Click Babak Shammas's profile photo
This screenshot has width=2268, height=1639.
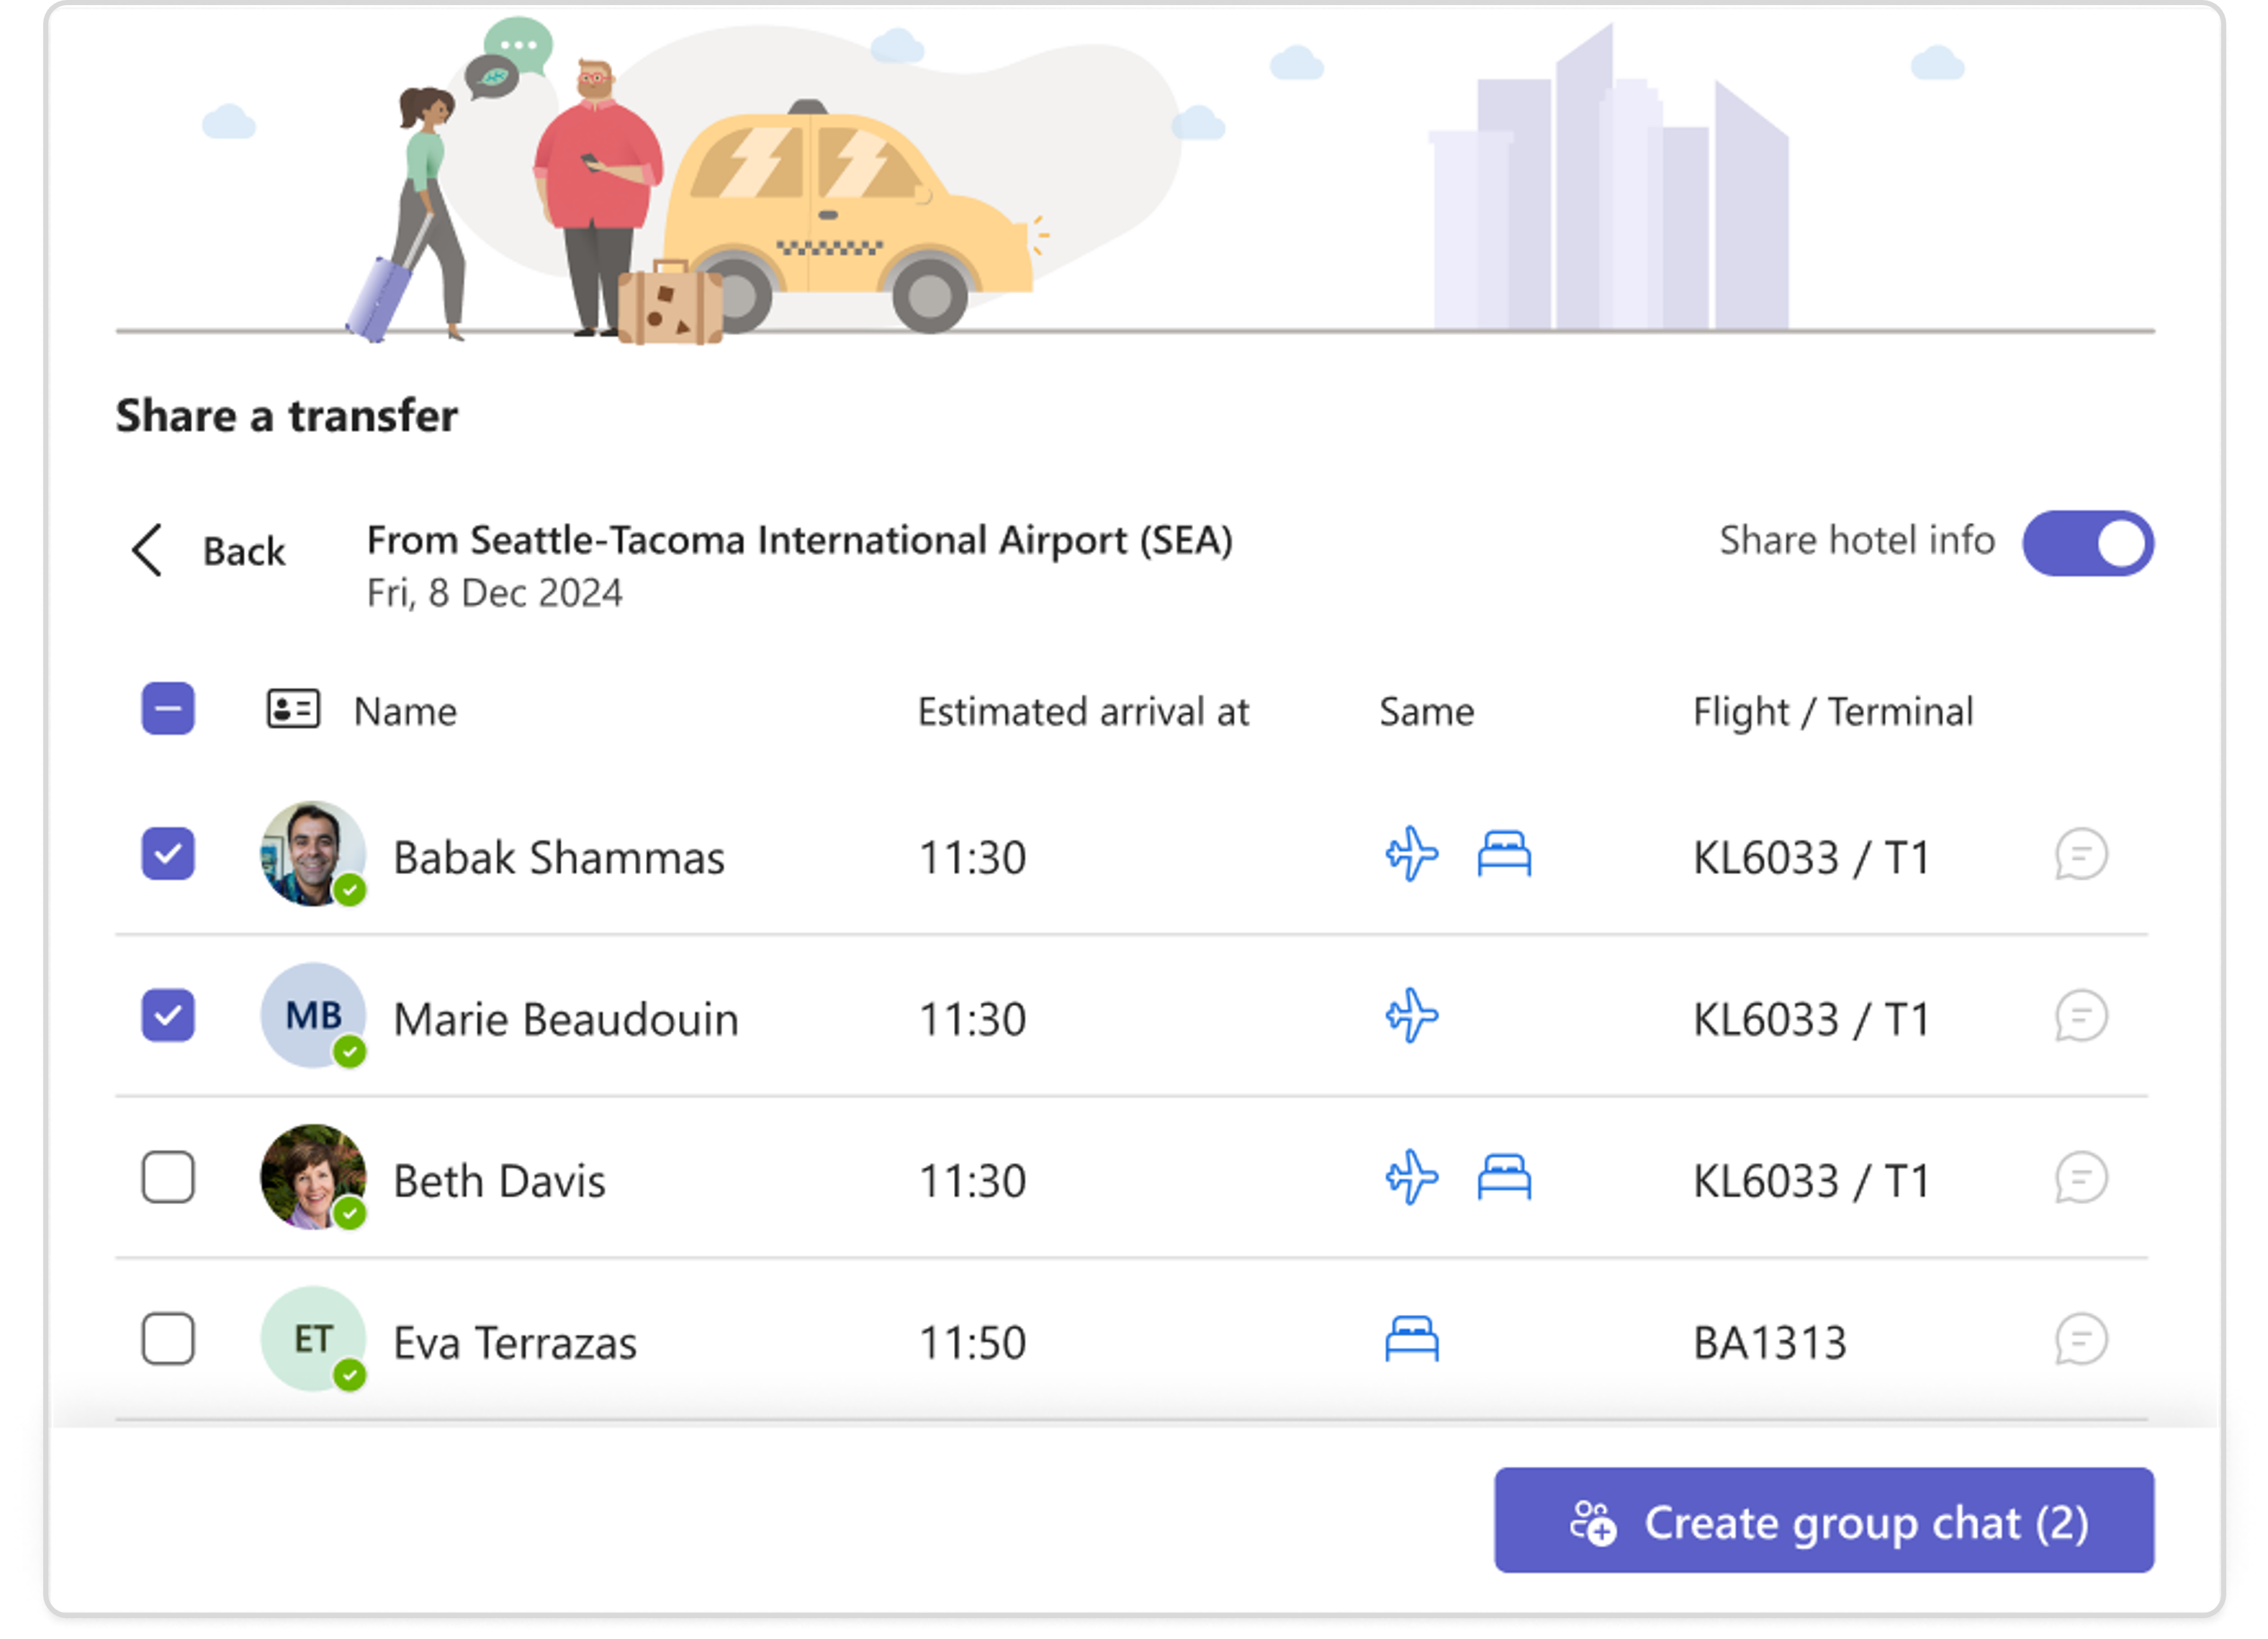pos(313,855)
